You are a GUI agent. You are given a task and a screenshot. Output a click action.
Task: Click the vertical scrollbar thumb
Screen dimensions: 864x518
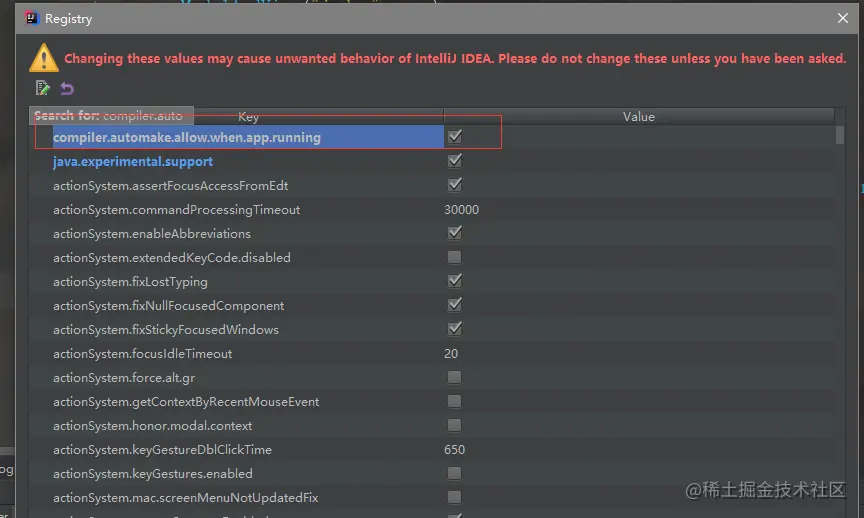(840, 135)
